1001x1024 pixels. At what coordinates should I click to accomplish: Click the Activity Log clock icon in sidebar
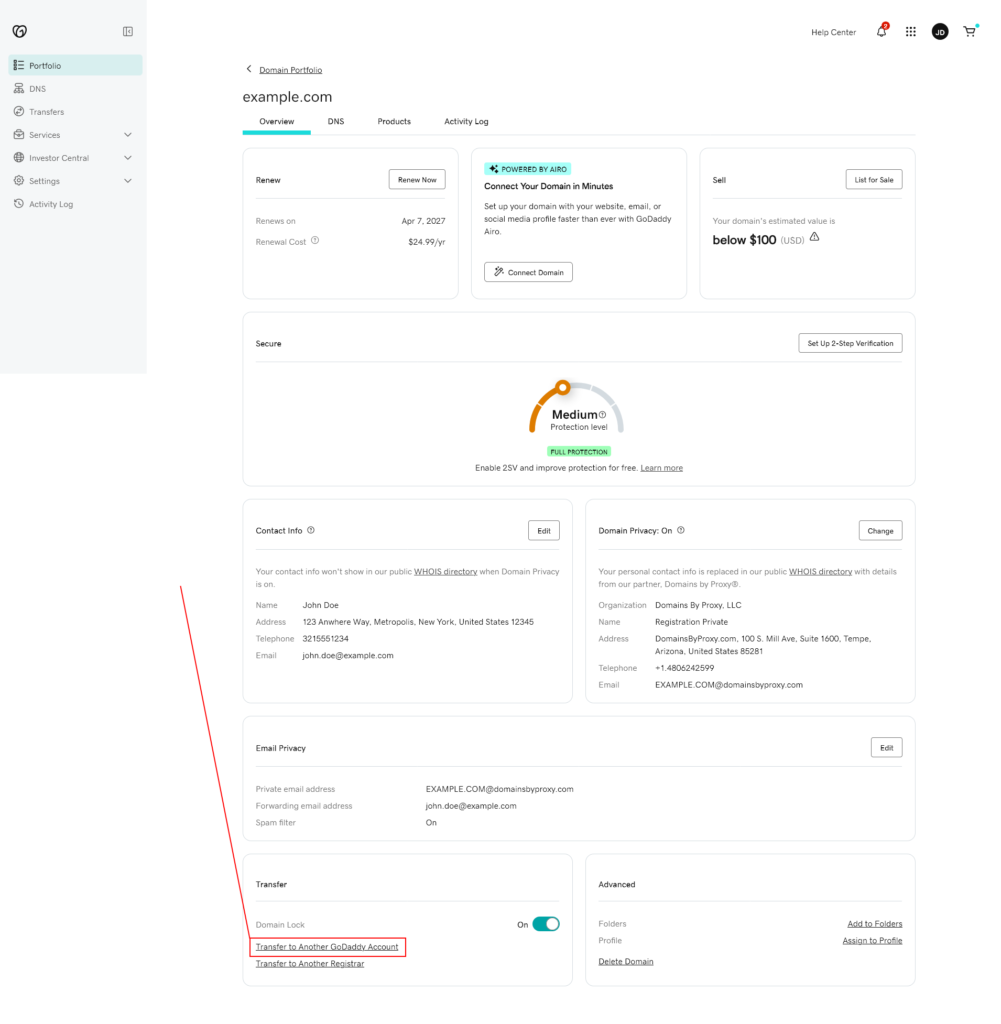pos(18,203)
